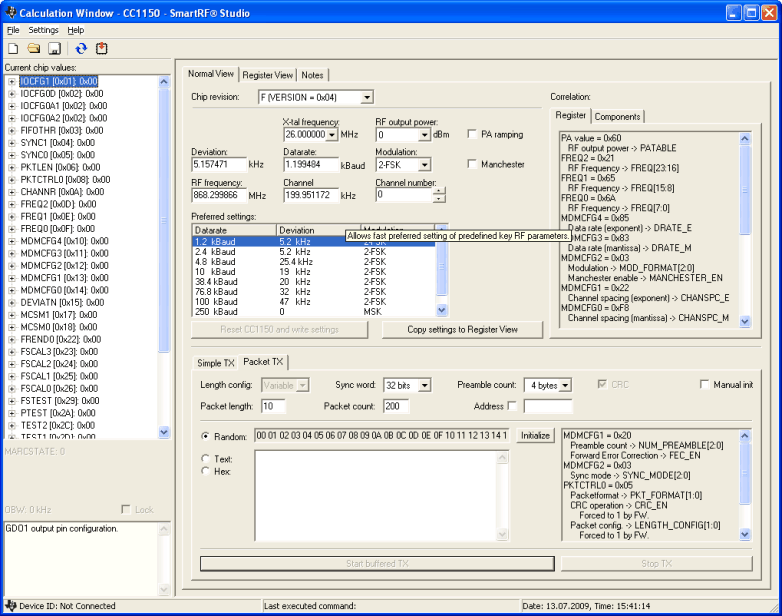Select the Hex radio button

point(205,471)
